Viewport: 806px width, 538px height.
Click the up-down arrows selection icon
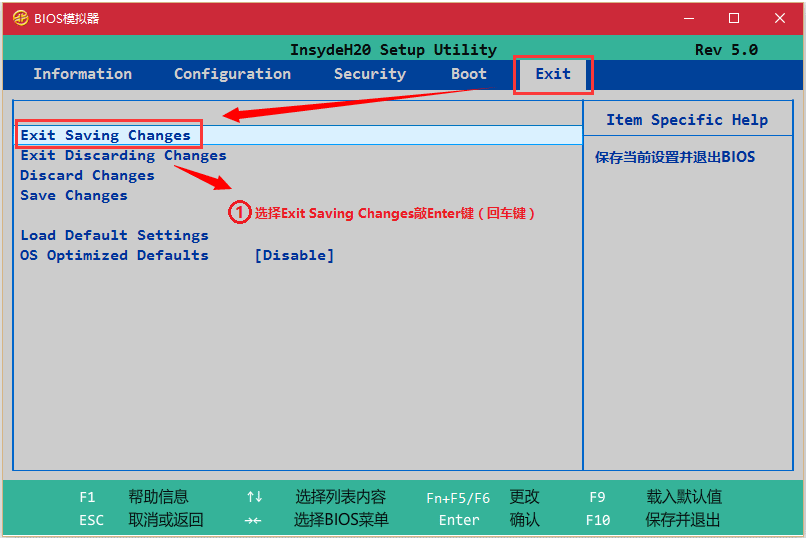pos(255,497)
